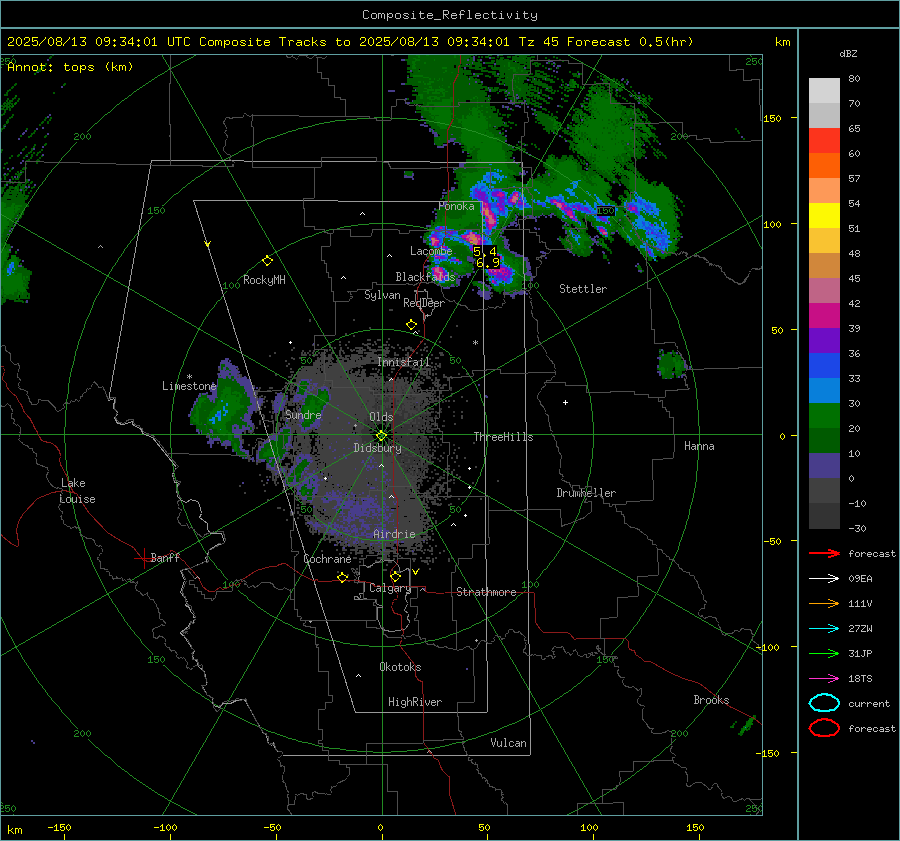Click the storm top value 5.4
Image resolution: width=900 pixels, height=841 pixels.
click(484, 251)
